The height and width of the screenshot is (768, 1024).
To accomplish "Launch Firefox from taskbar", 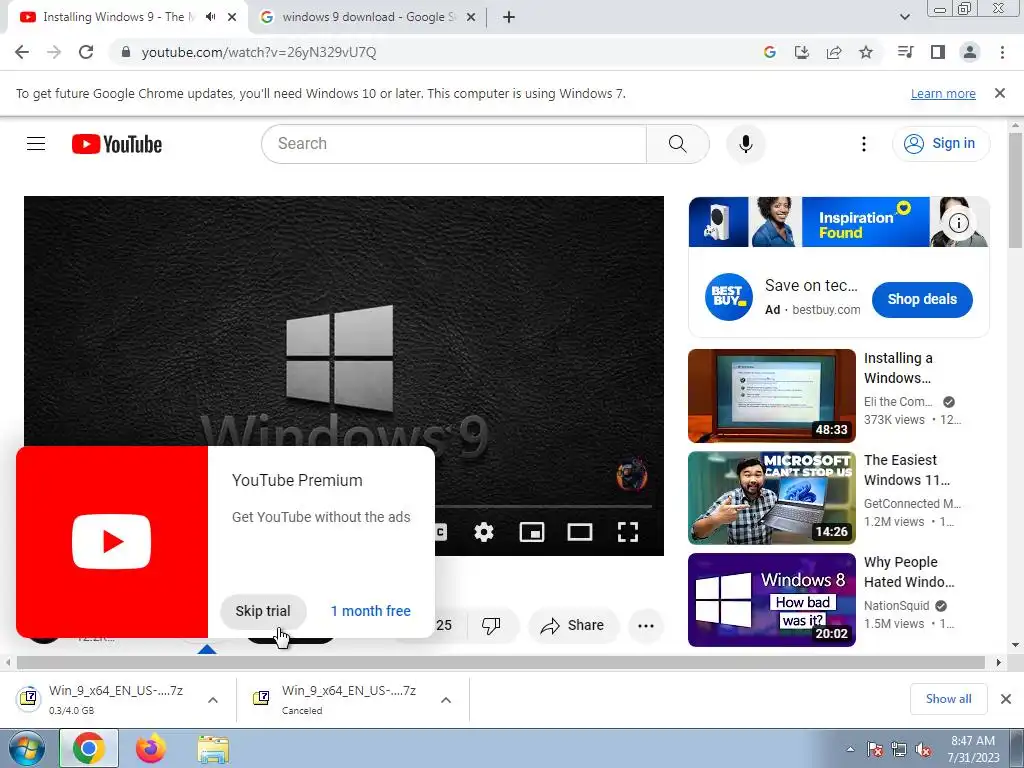I will [151, 748].
